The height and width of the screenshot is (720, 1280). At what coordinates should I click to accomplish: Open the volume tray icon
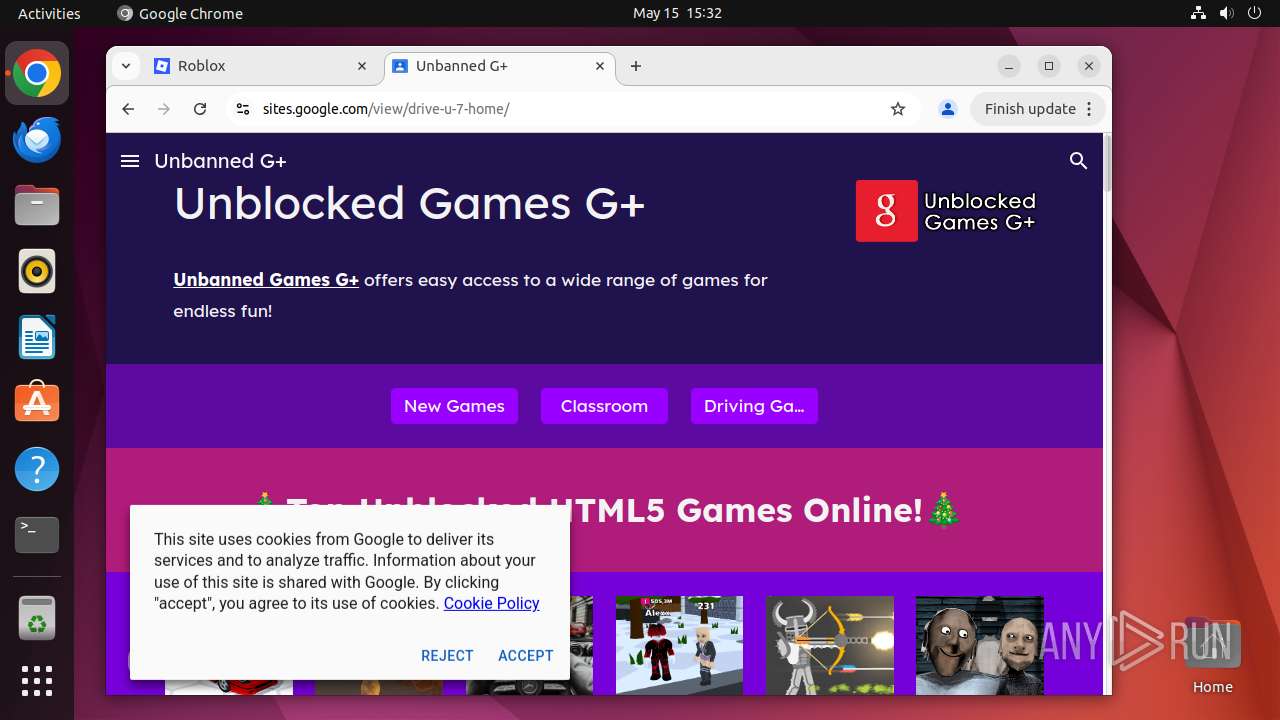pyautogui.click(x=1226, y=13)
